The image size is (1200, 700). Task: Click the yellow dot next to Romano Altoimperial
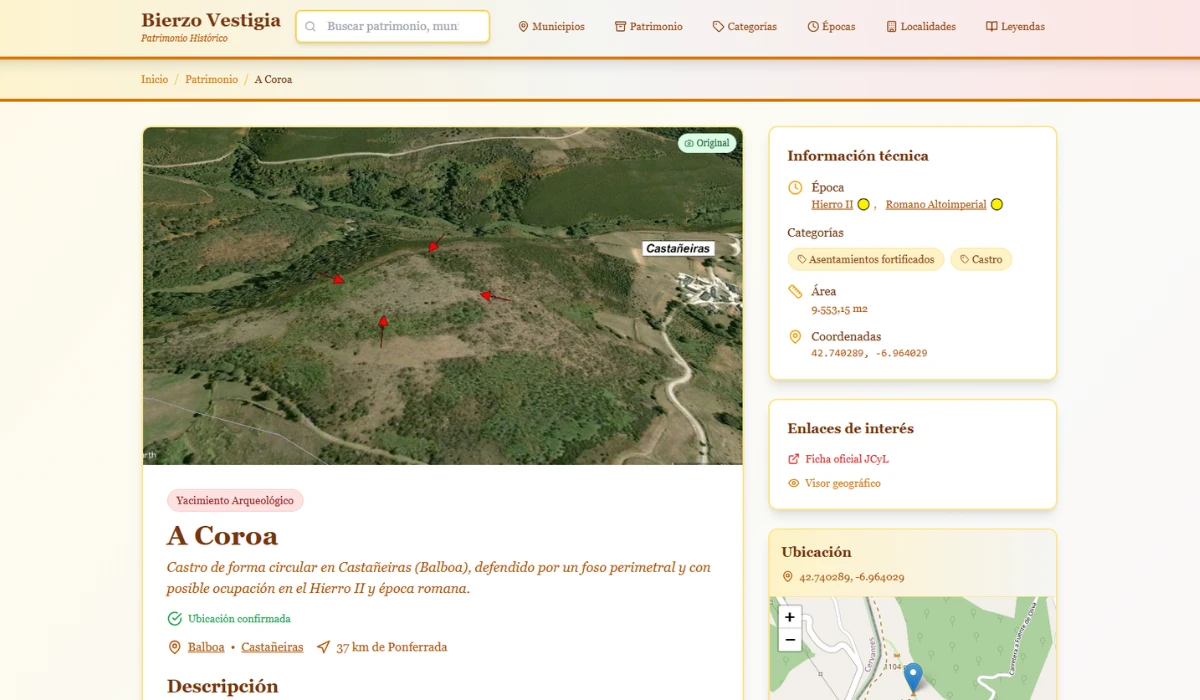click(996, 205)
